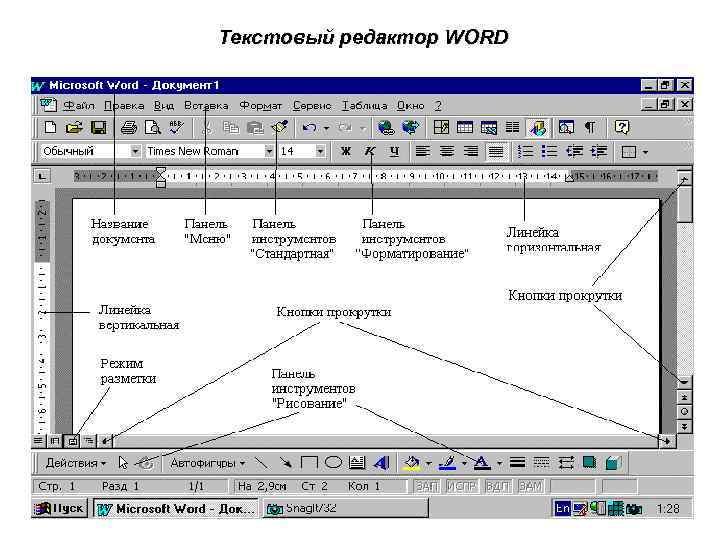Viewport: 720px width, 540px height.
Task: Toggle the Drawing toolbar button
Action: [x=537, y=128]
